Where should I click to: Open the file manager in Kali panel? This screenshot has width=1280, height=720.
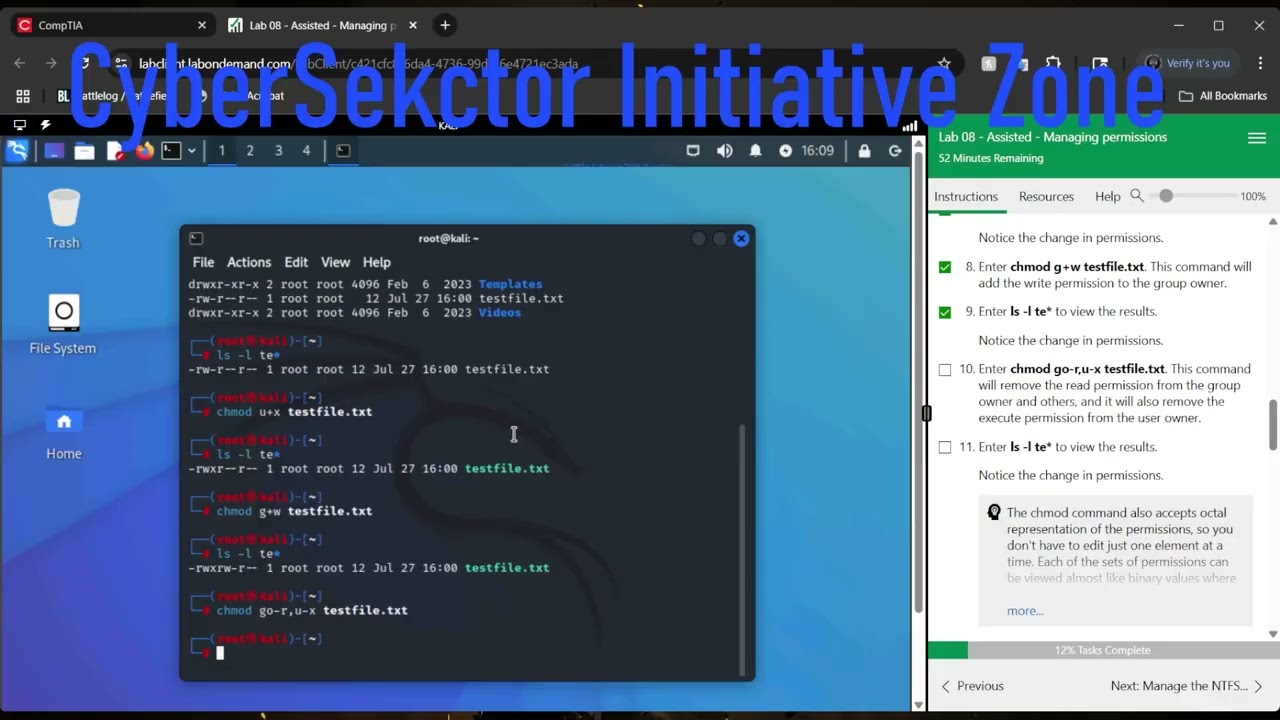tap(84, 151)
